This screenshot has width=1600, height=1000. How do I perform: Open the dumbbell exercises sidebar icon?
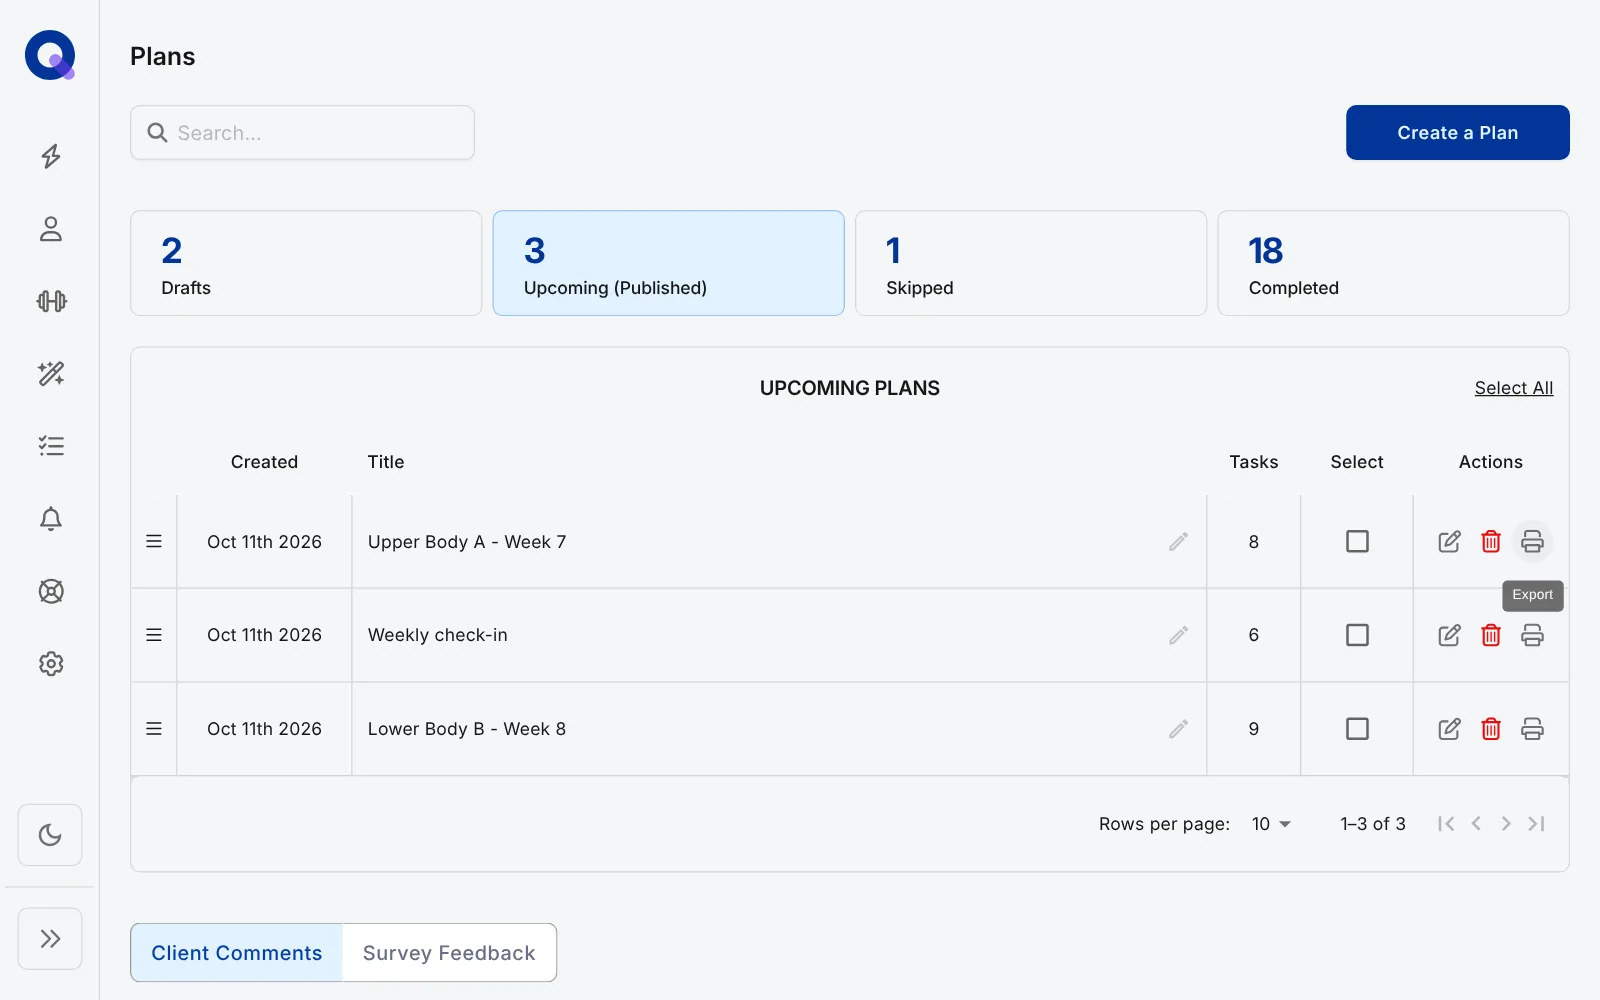[51, 301]
